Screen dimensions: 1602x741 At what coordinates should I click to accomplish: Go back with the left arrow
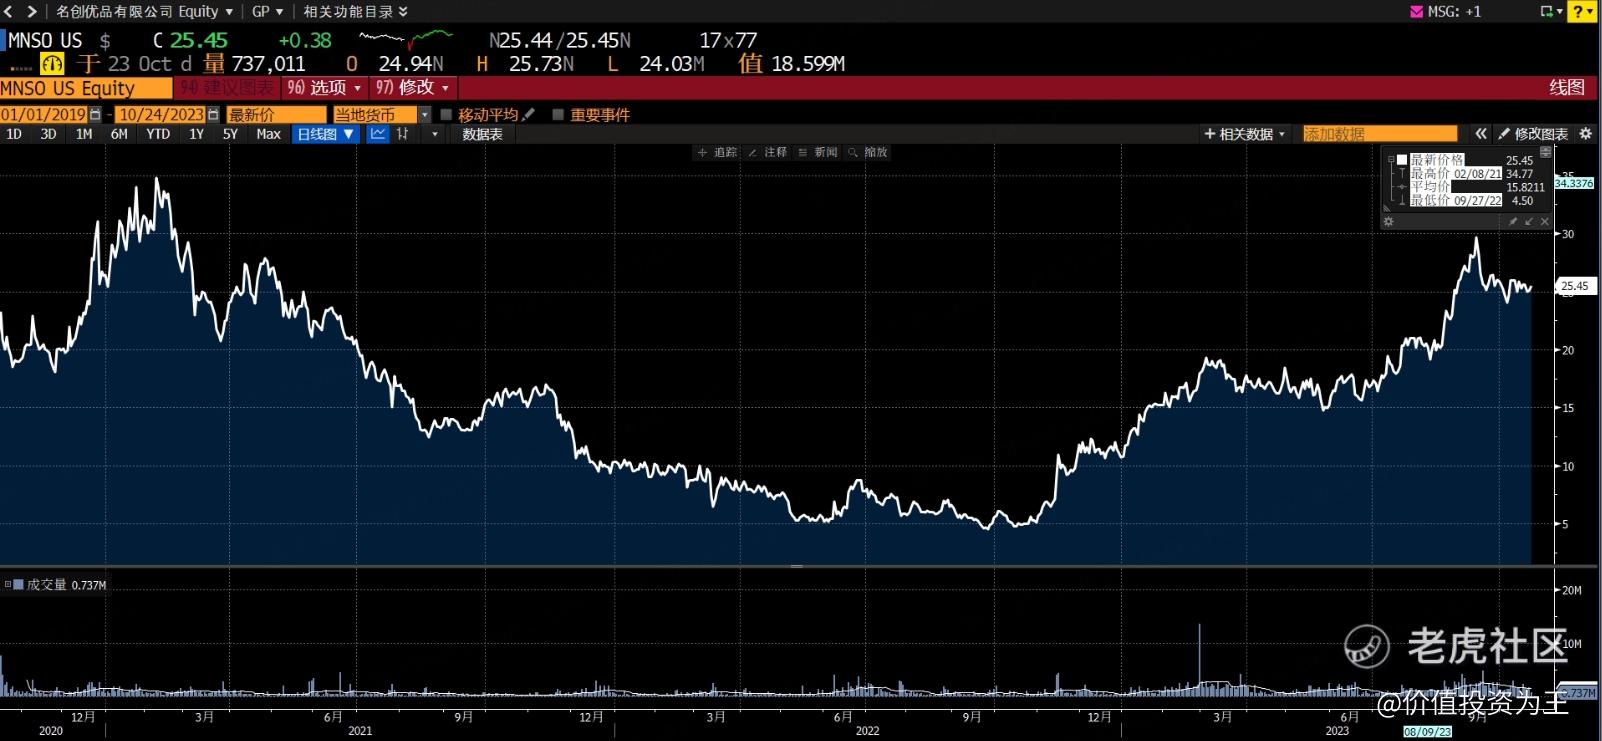(x=10, y=11)
